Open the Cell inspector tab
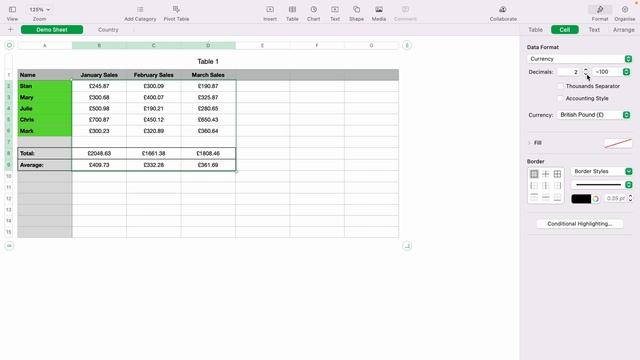Screen dimensions: 640x360 564,29
